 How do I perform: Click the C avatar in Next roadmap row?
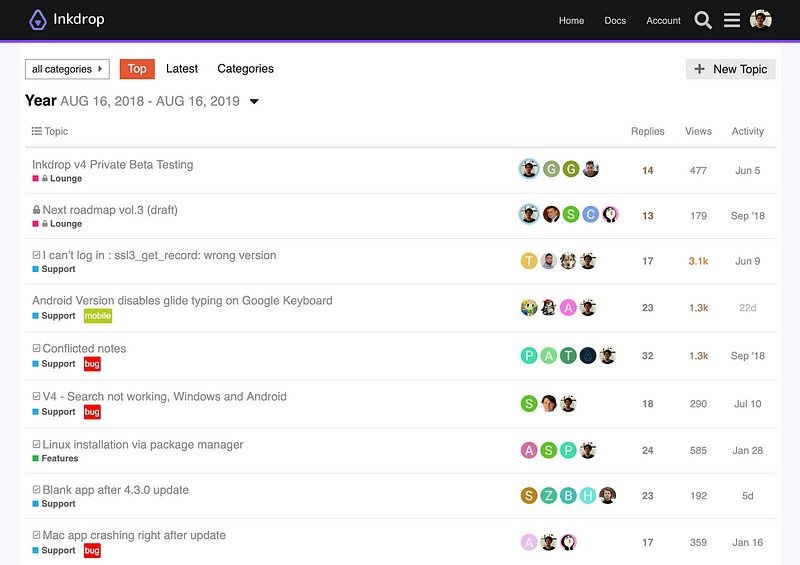click(x=591, y=214)
